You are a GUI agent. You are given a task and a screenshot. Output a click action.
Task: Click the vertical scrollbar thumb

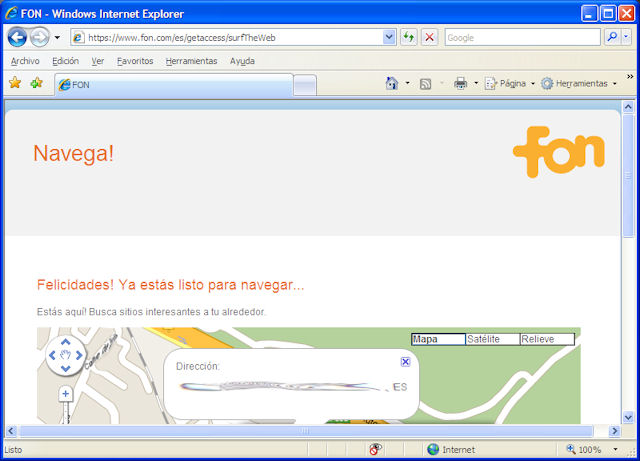pyautogui.click(x=628, y=175)
